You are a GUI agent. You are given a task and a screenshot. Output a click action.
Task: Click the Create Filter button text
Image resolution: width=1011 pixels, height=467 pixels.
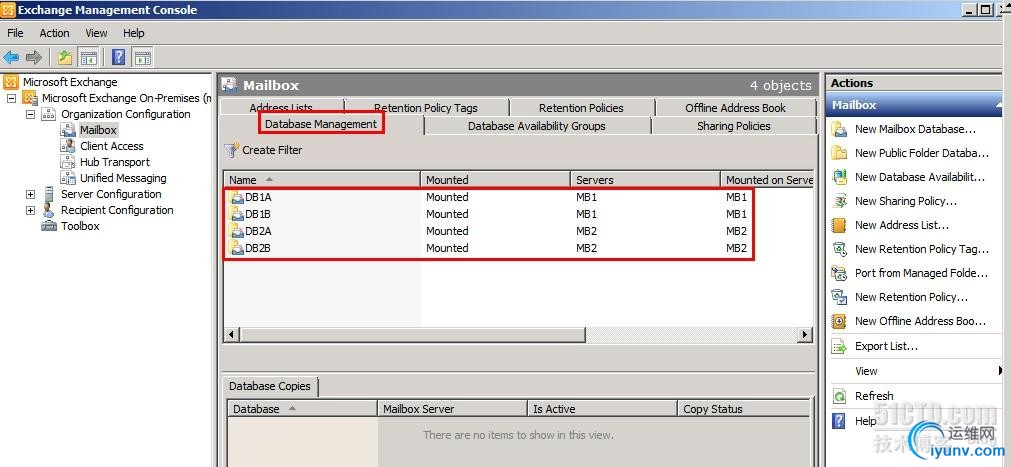point(271,150)
